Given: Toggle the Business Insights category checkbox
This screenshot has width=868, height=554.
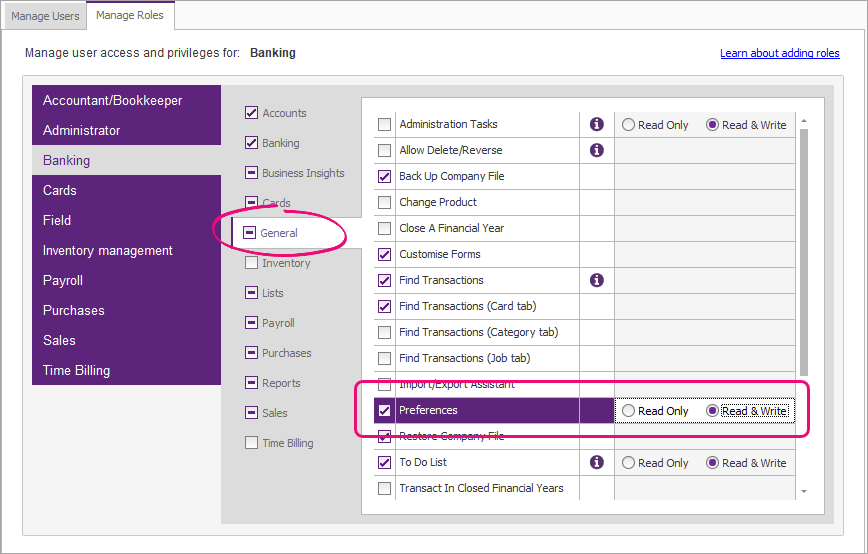Looking at the screenshot, I should [251, 173].
